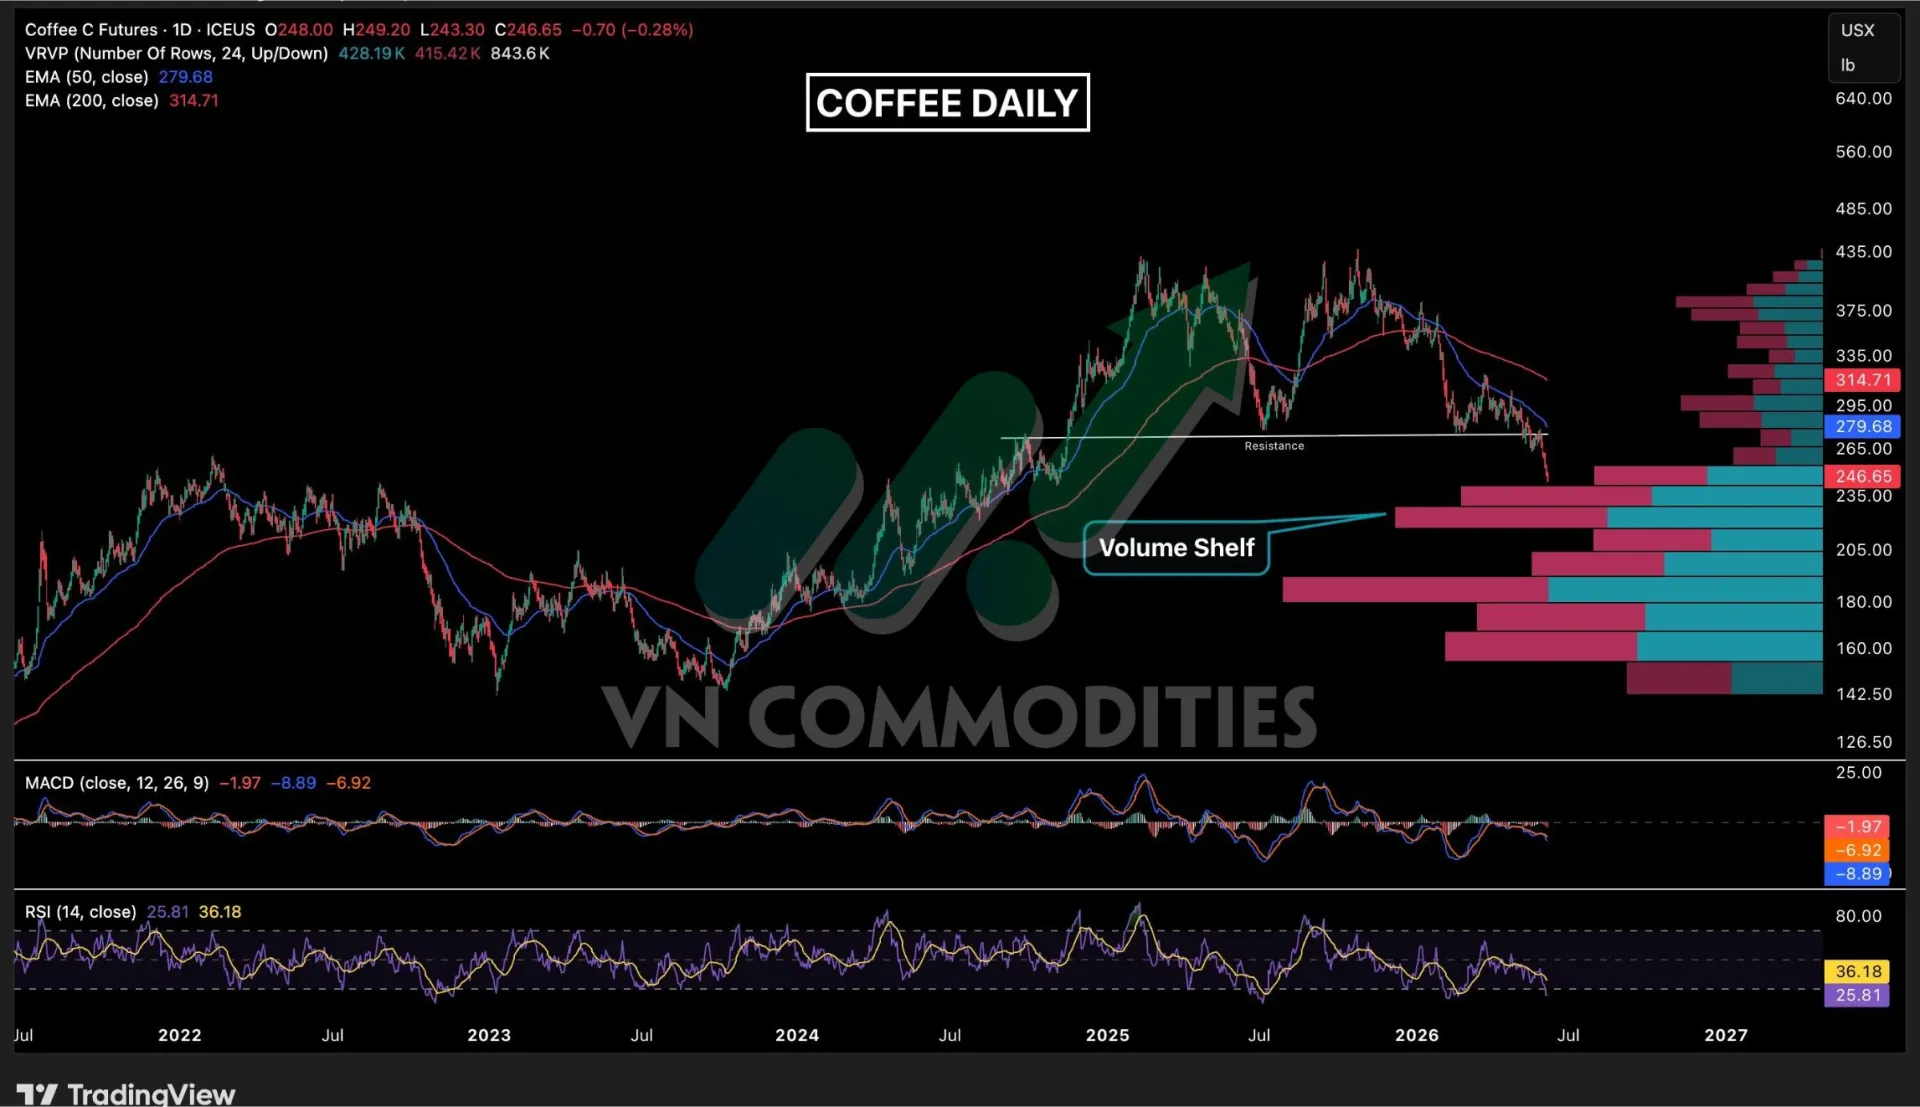This screenshot has height=1107, width=1920.
Task: Click the 295.00 price axis label
Action: [x=1863, y=406]
